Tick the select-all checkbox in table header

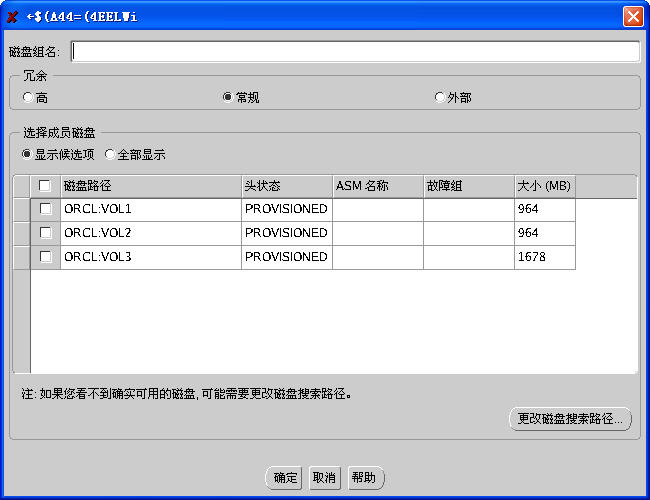point(45,185)
